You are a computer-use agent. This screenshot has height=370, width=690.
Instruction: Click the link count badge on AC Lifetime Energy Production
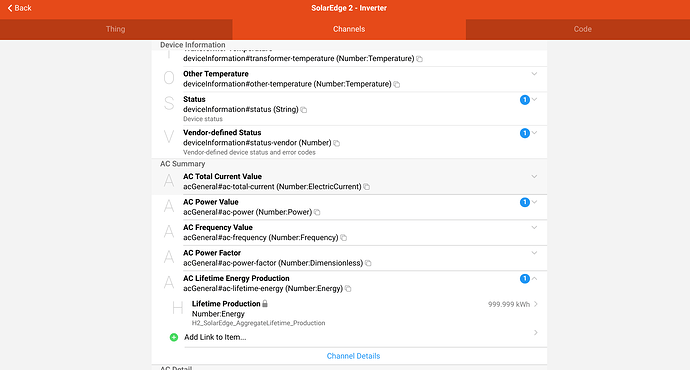point(525,279)
